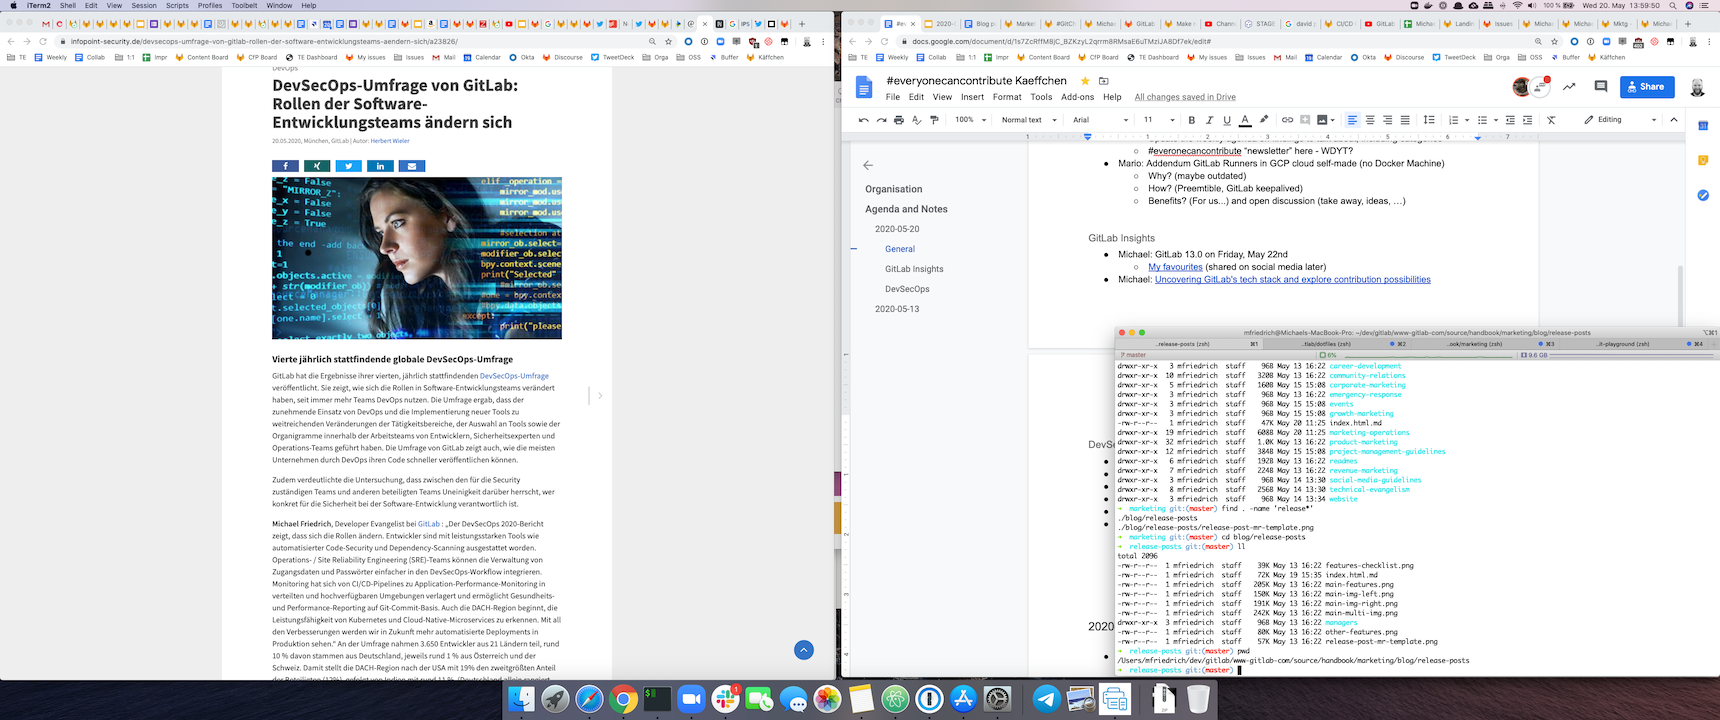Screen dimensions: 1720x720
Task: Toggle bold formatting
Action: click(x=1191, y=120)
